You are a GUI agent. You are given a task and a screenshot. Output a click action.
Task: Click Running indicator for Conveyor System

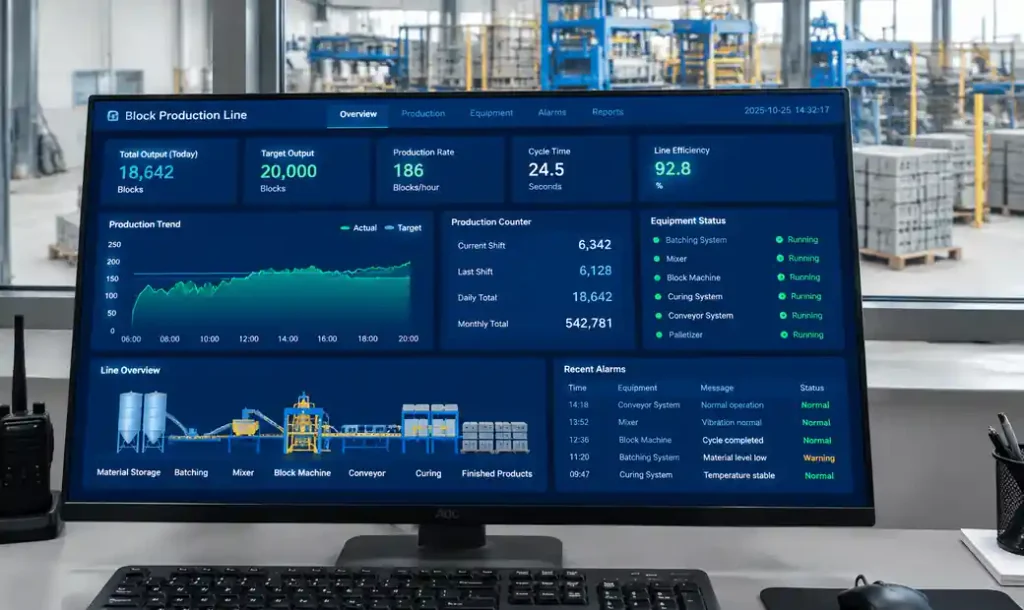click(x=801, y=315)
